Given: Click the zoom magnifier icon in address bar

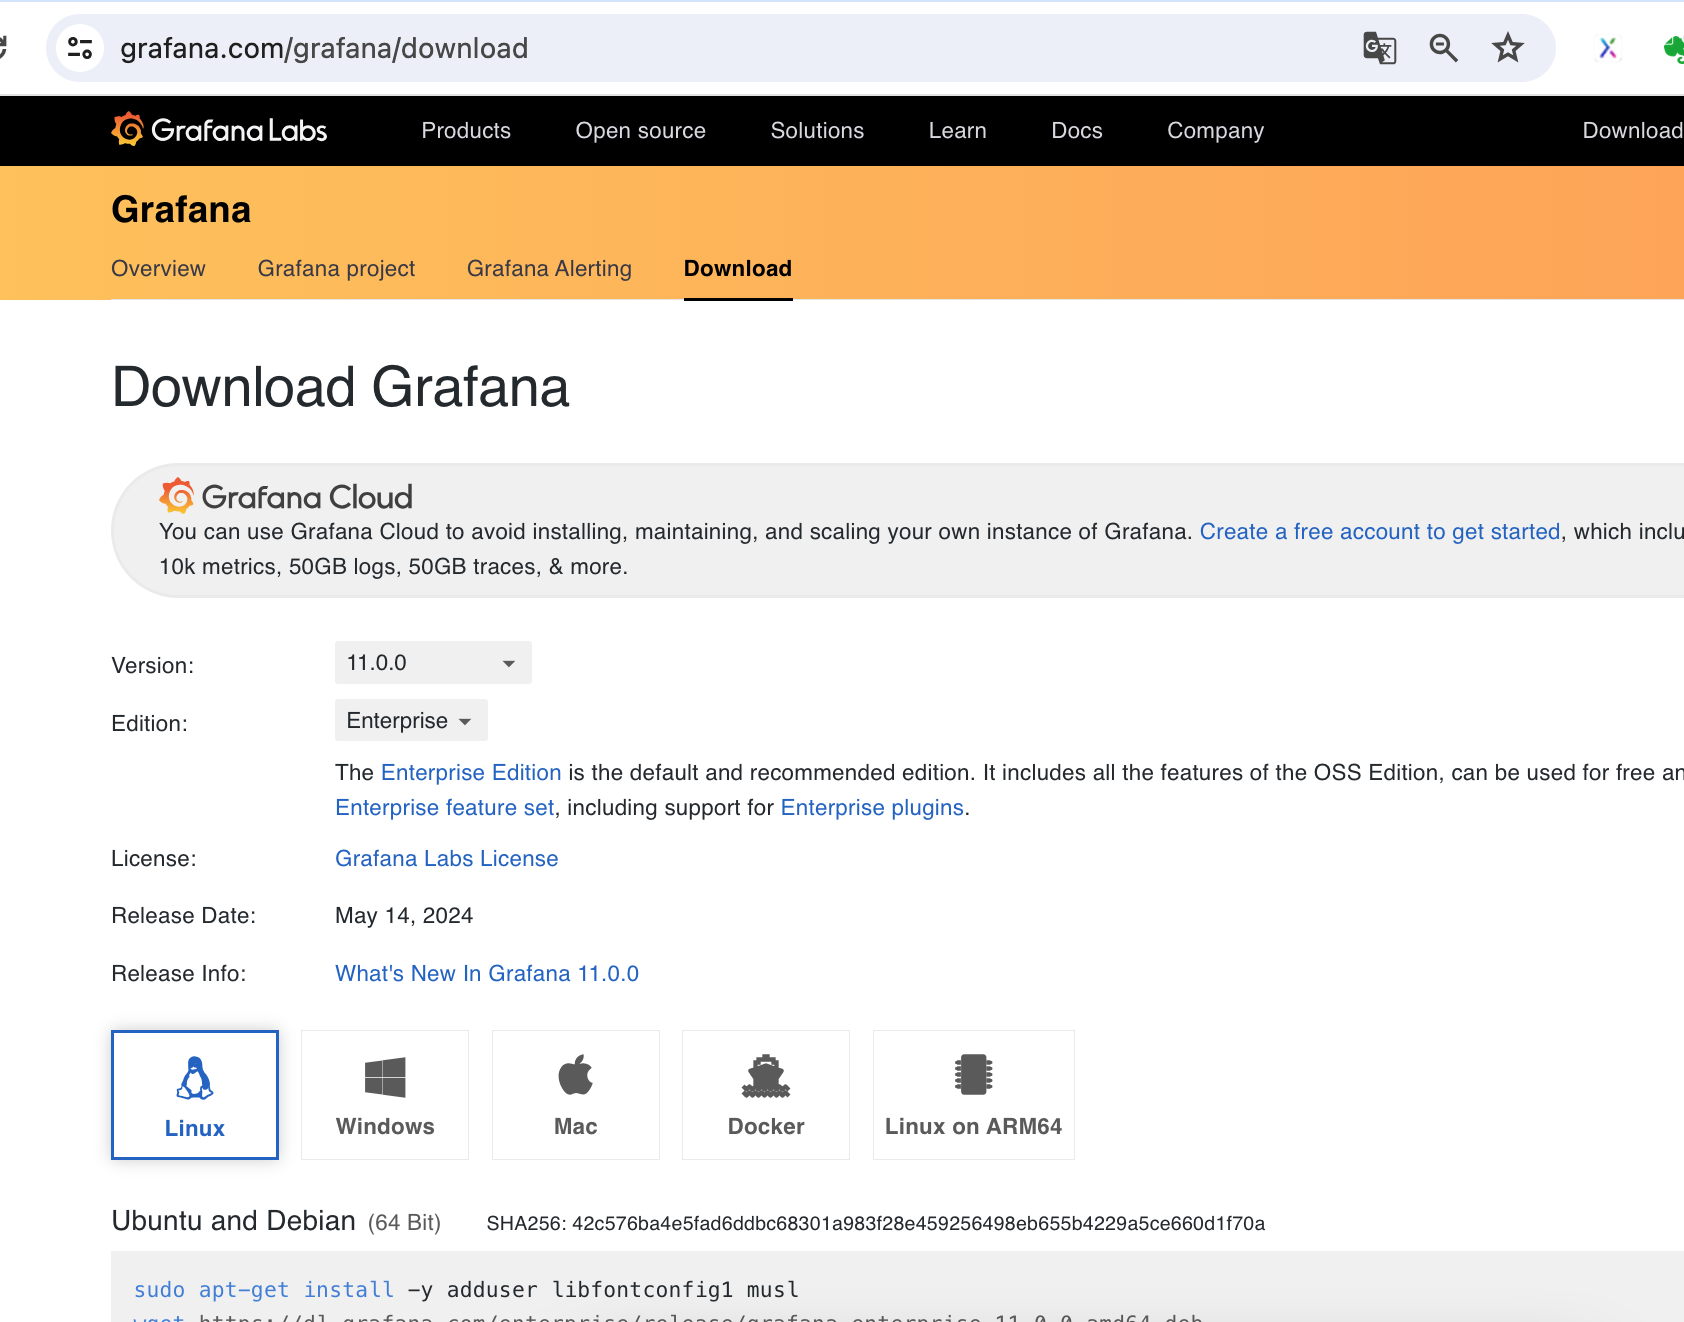Looking at the screenshot, I should click(1443, 48).
